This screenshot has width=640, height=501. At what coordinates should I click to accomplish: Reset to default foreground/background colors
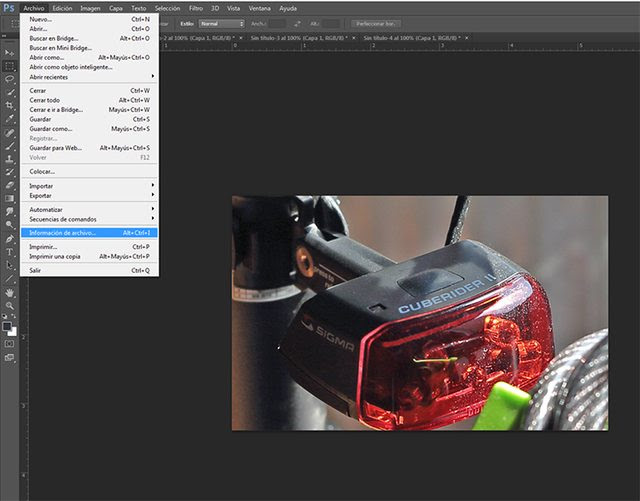click(4, 316)
